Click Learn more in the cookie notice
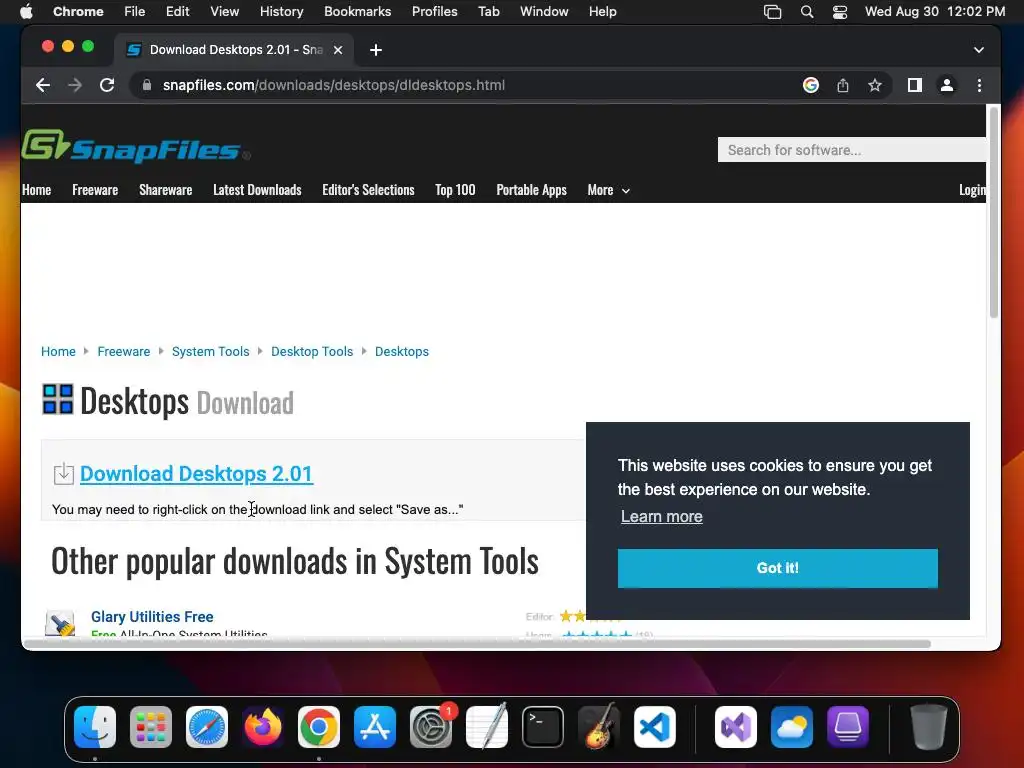The height and width of the screenshot is (768, 1024). tap(662, 517)
